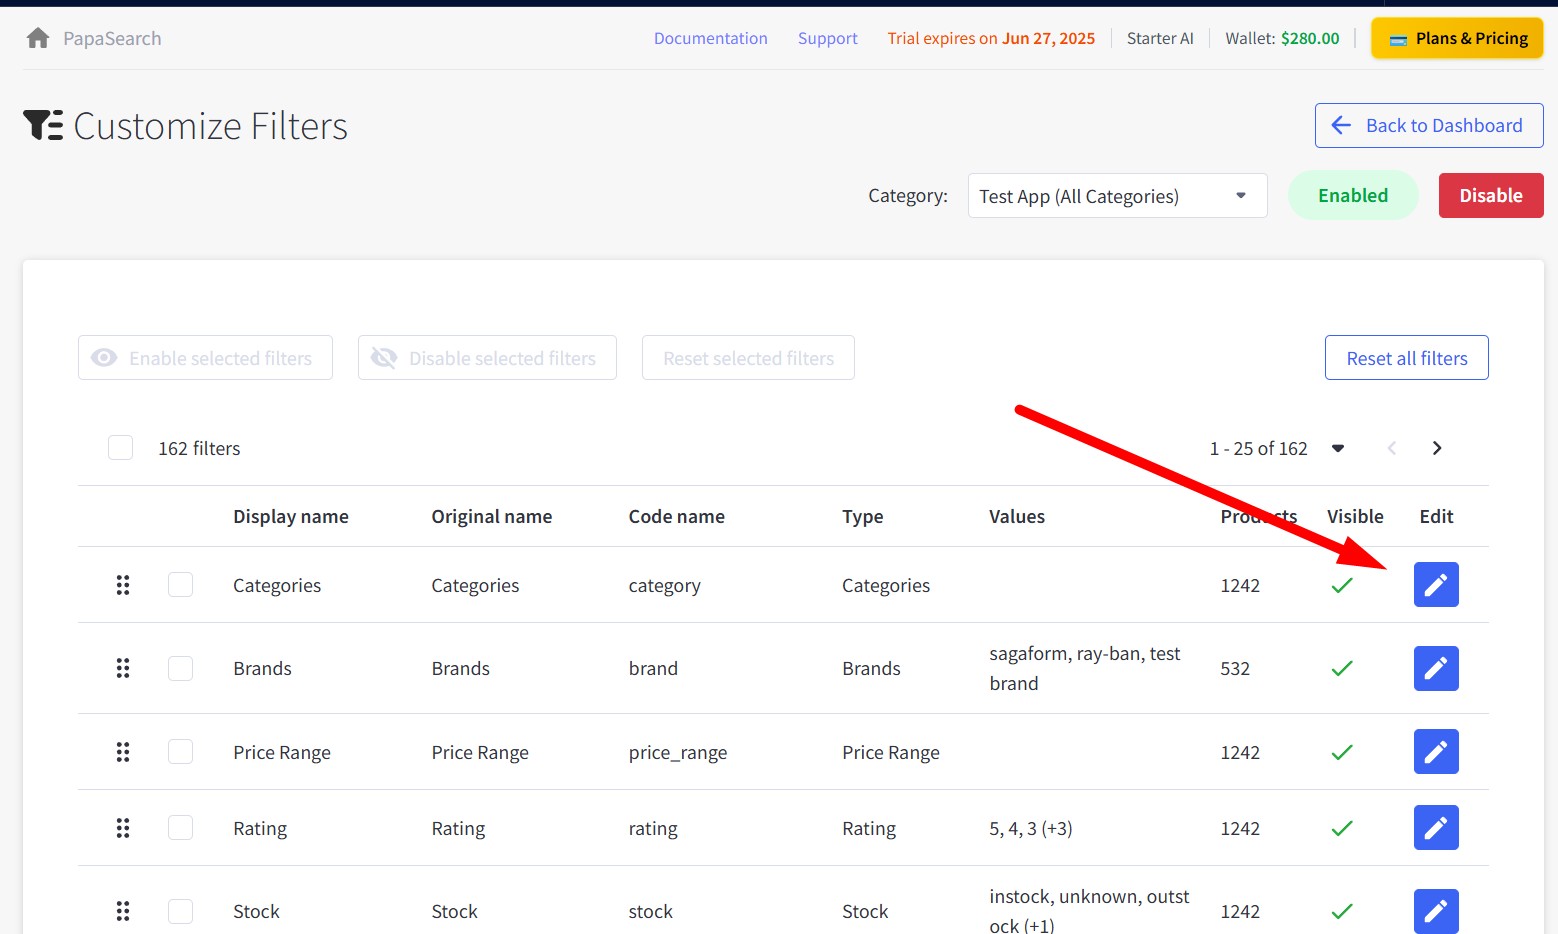Click Reset all filters button
This screenshot has height=934, width=1558.
[1407, 358]
